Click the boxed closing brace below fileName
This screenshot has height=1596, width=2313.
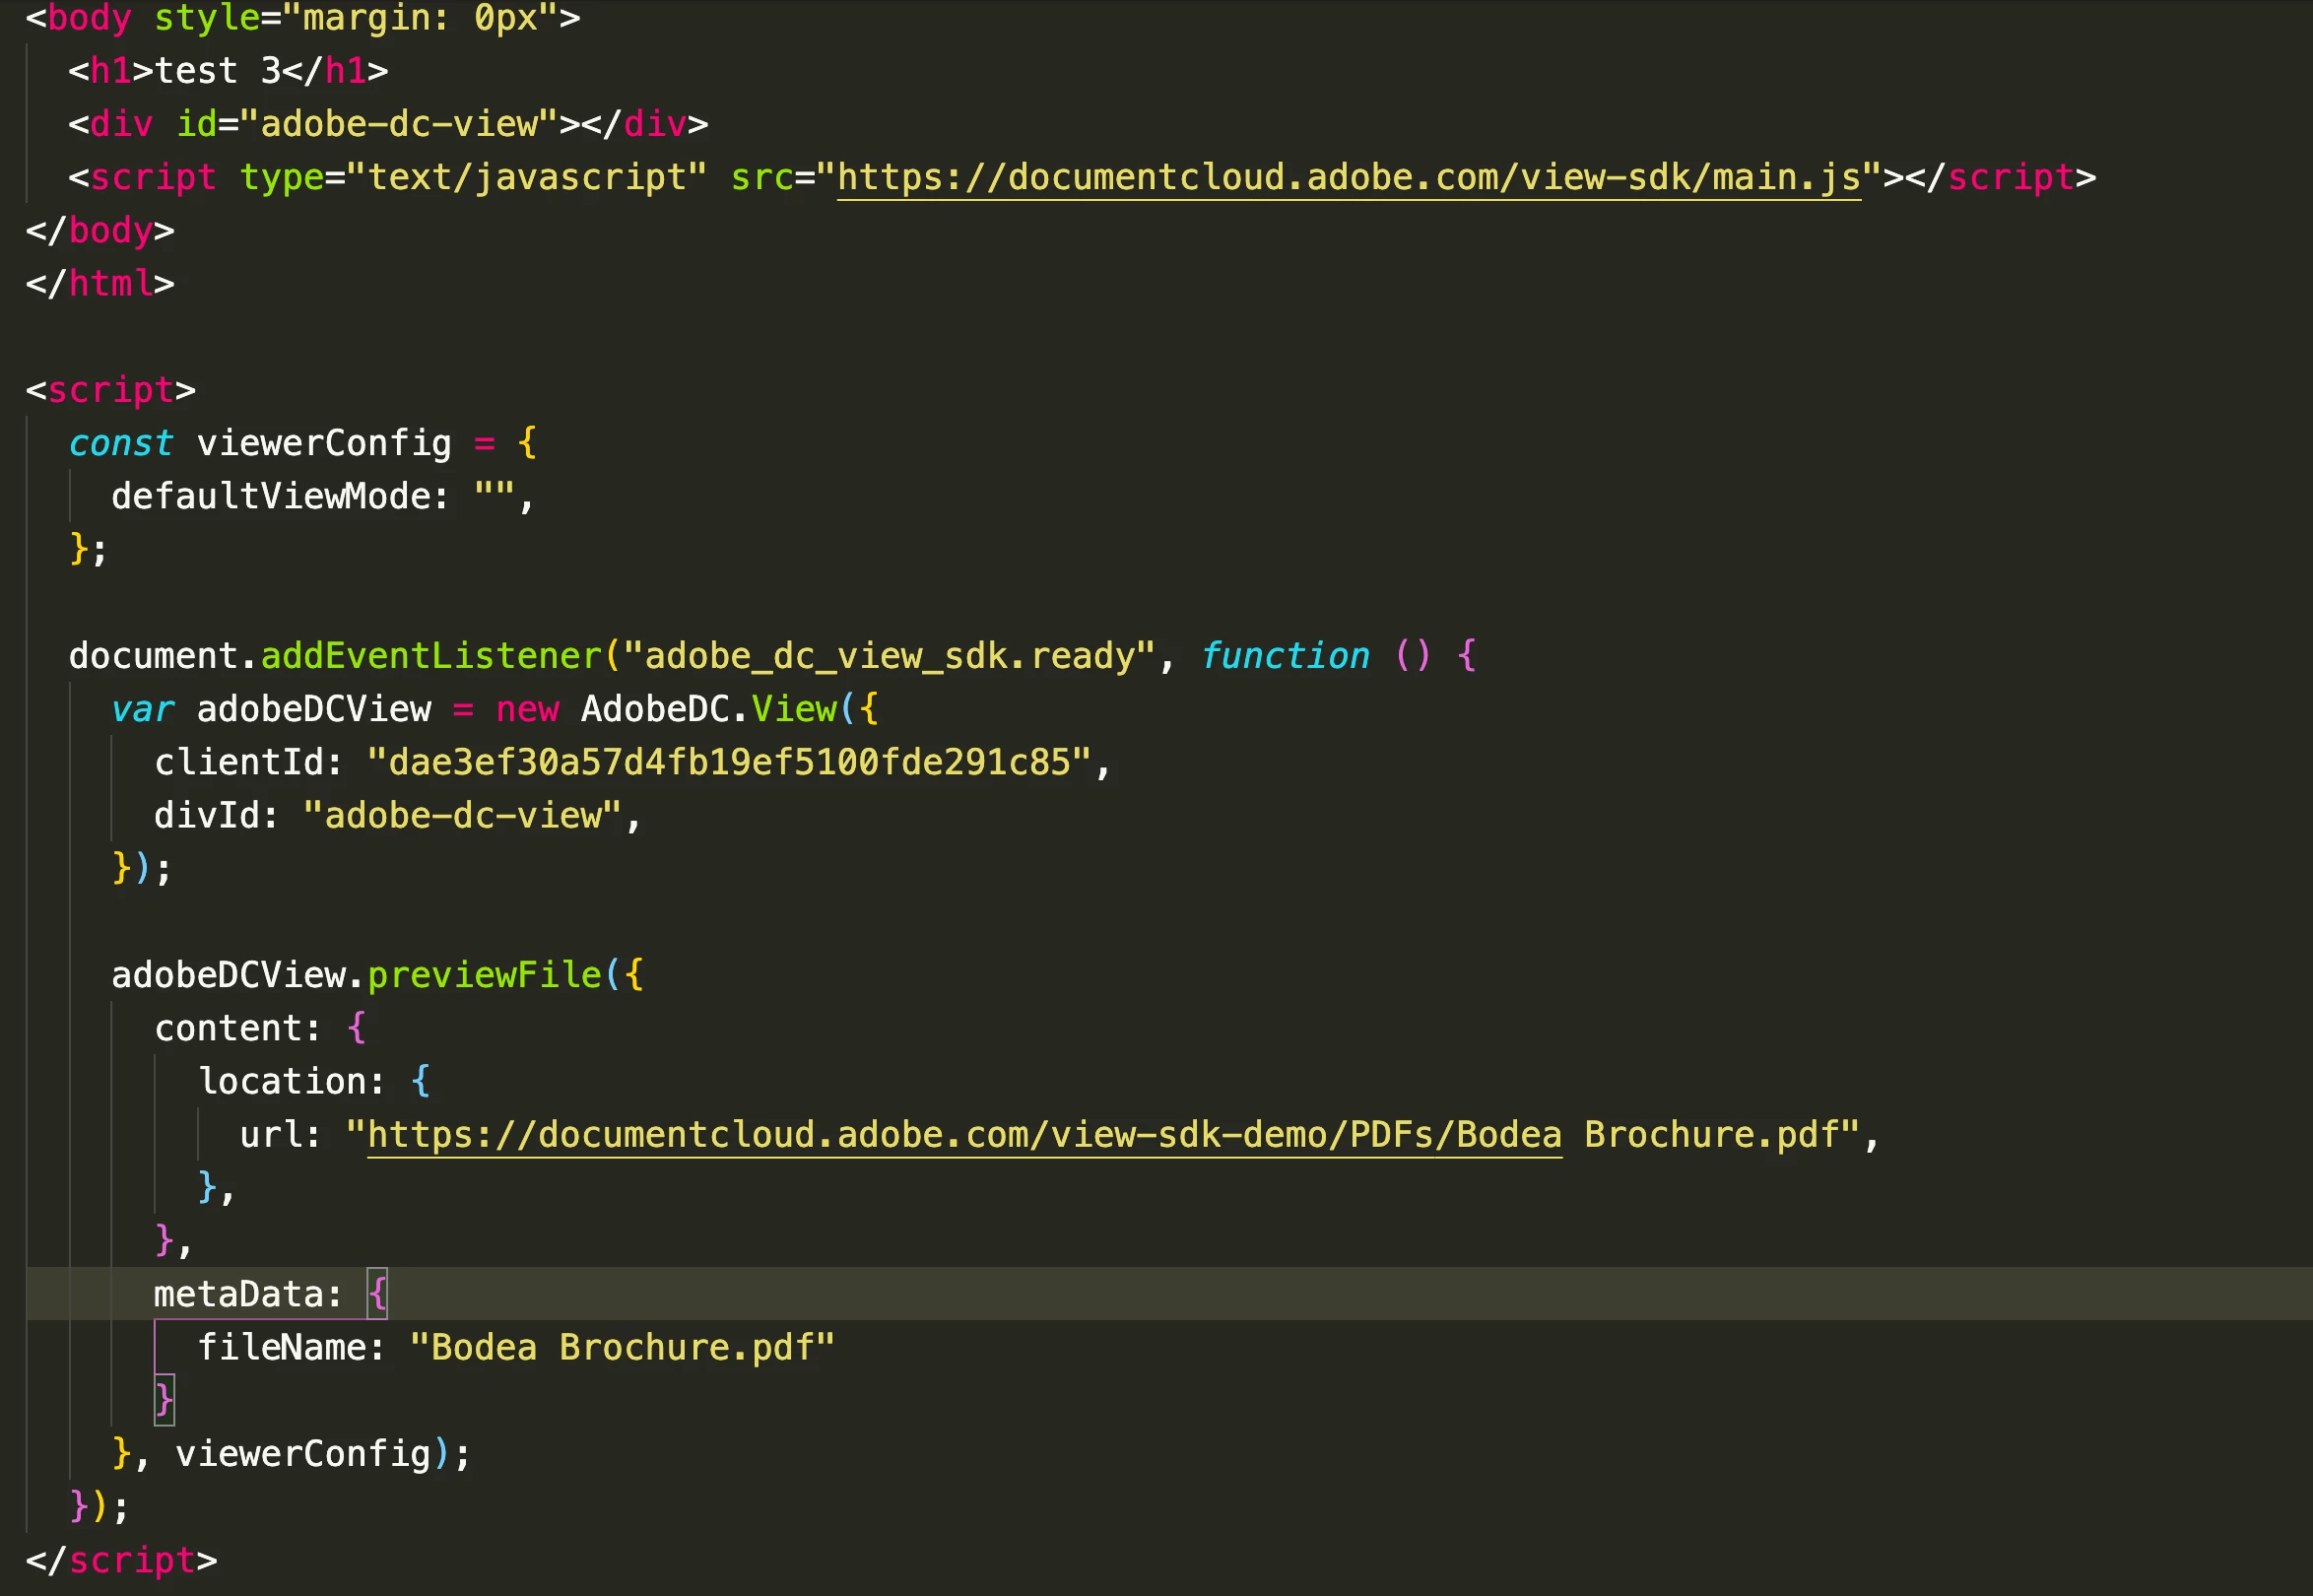pos(164,1400)
